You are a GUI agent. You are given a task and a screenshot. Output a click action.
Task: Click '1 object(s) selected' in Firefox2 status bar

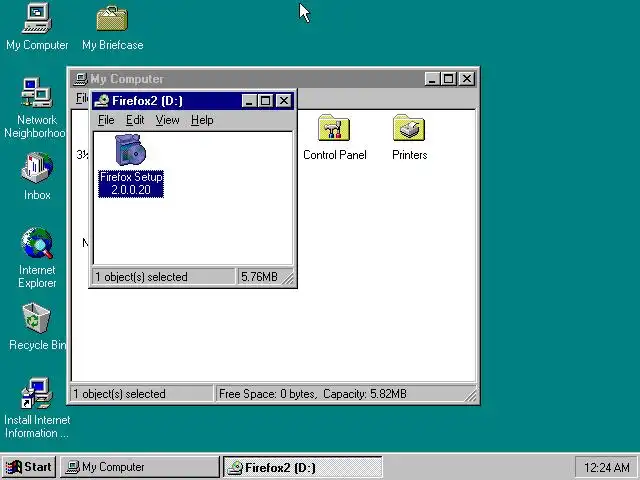[x=141, y=277]
